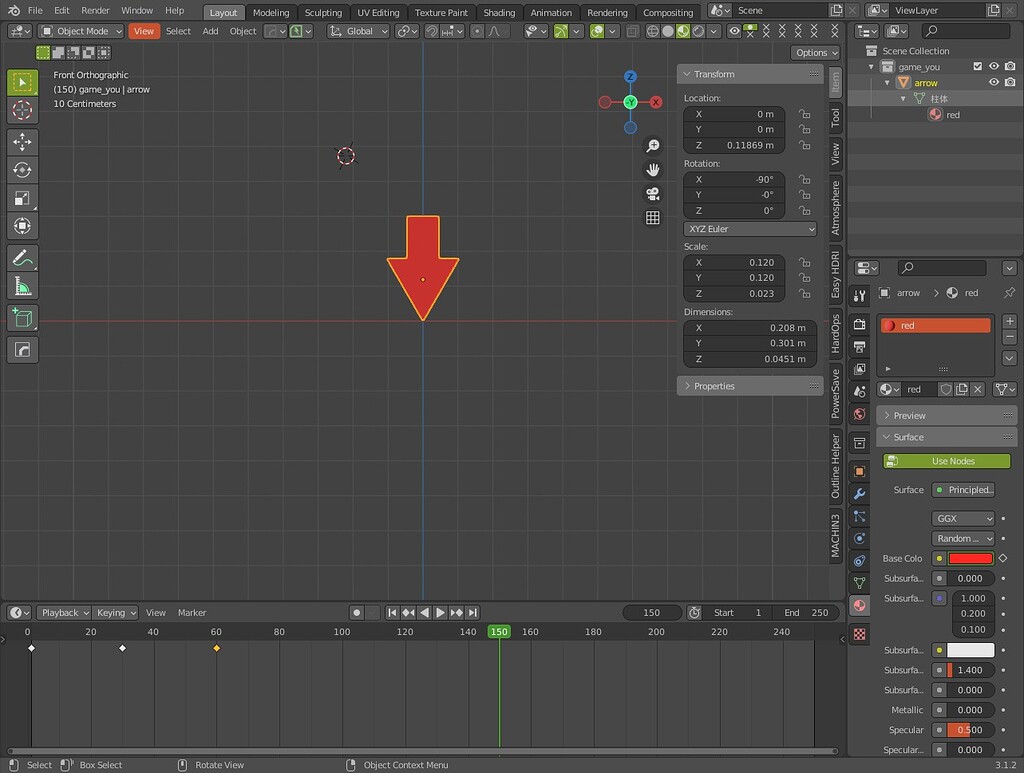Image resolution: width=1024 pixels, height=773 pixels.
Task: Activate the Cursor tool
Action: (x=22, y=110)
